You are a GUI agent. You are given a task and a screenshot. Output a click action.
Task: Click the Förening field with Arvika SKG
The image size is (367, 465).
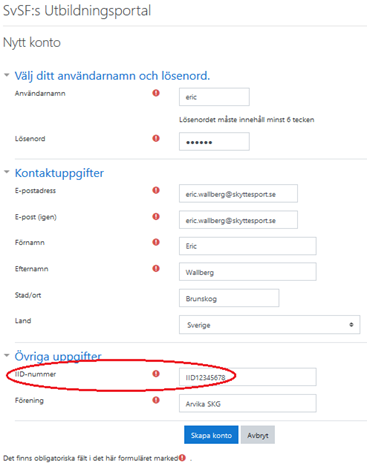click(248, 403)
